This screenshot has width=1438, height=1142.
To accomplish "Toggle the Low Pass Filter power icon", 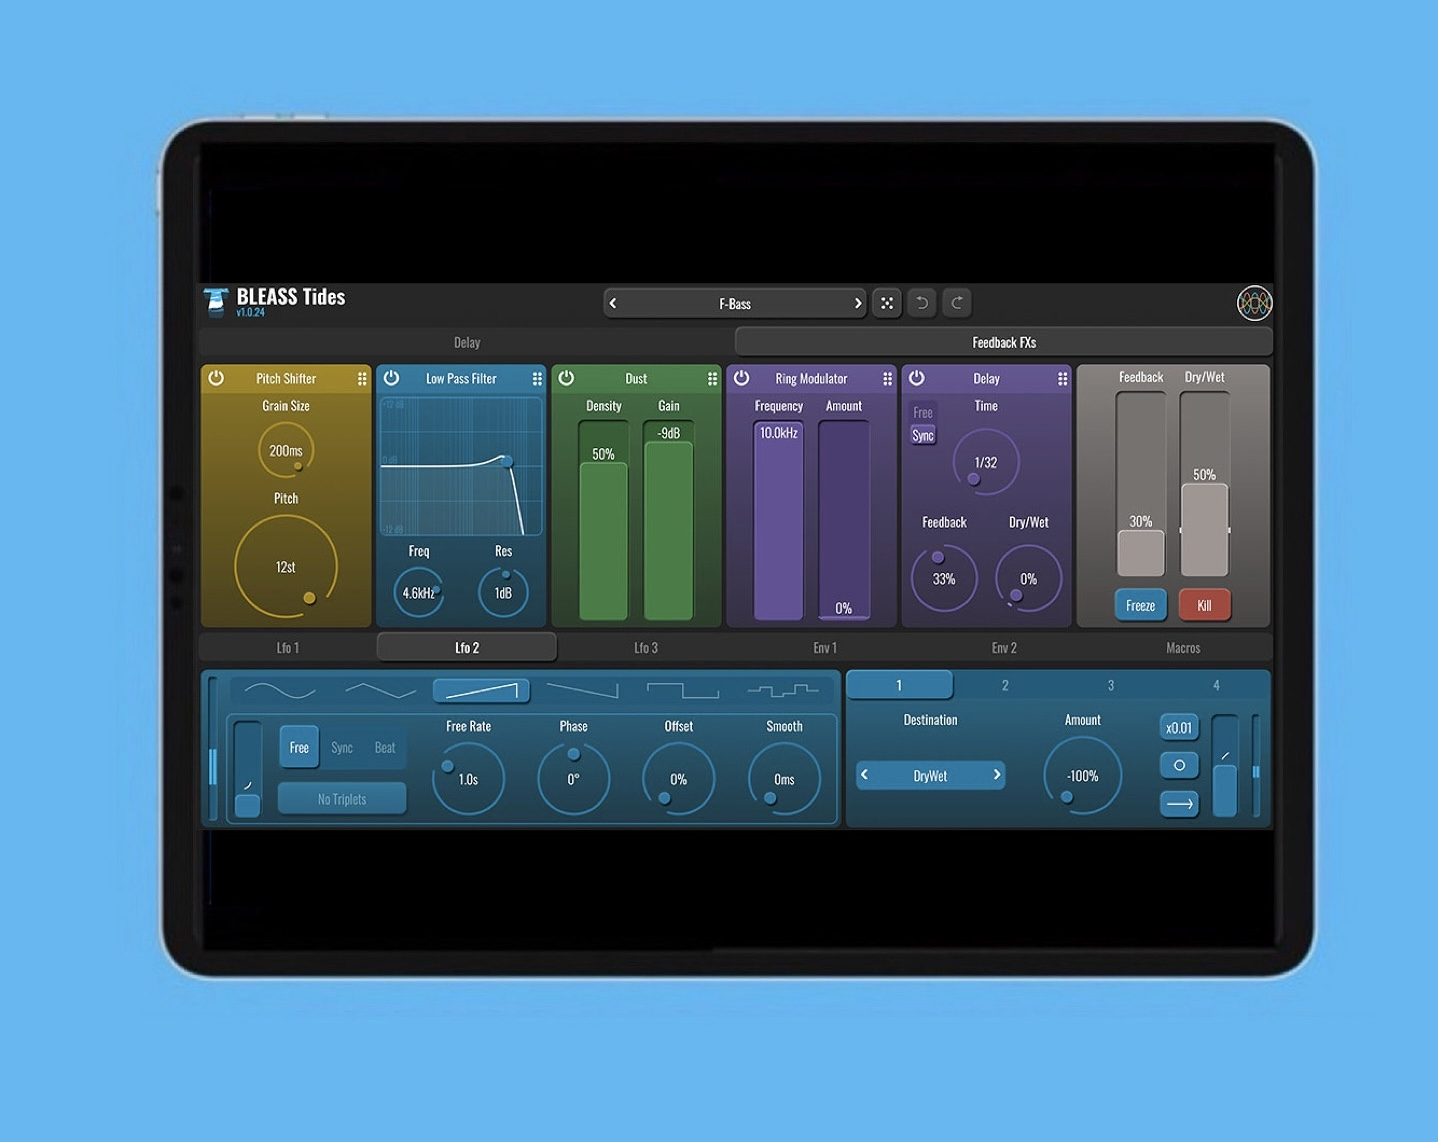I will pyautogui.click(x=392, y=378).
